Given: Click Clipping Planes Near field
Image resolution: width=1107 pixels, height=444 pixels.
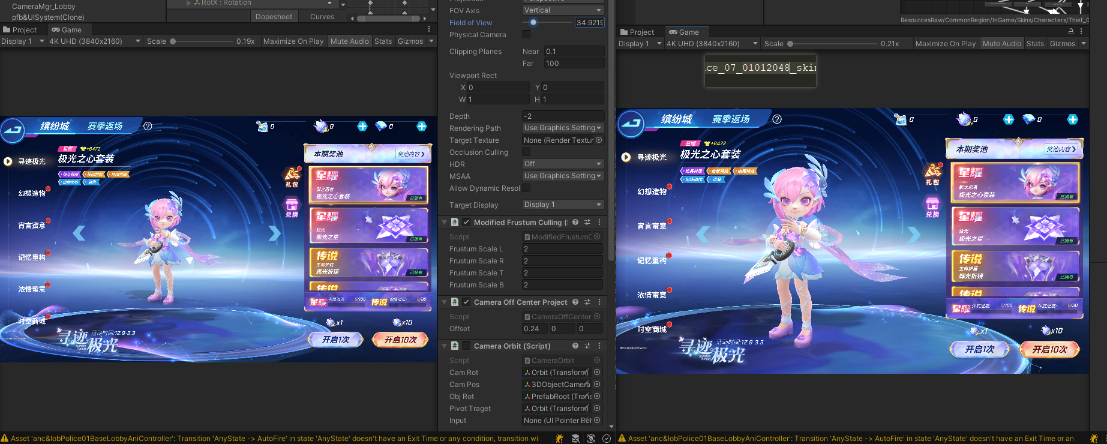Looking at the screenshot, I should pos(574,52).
